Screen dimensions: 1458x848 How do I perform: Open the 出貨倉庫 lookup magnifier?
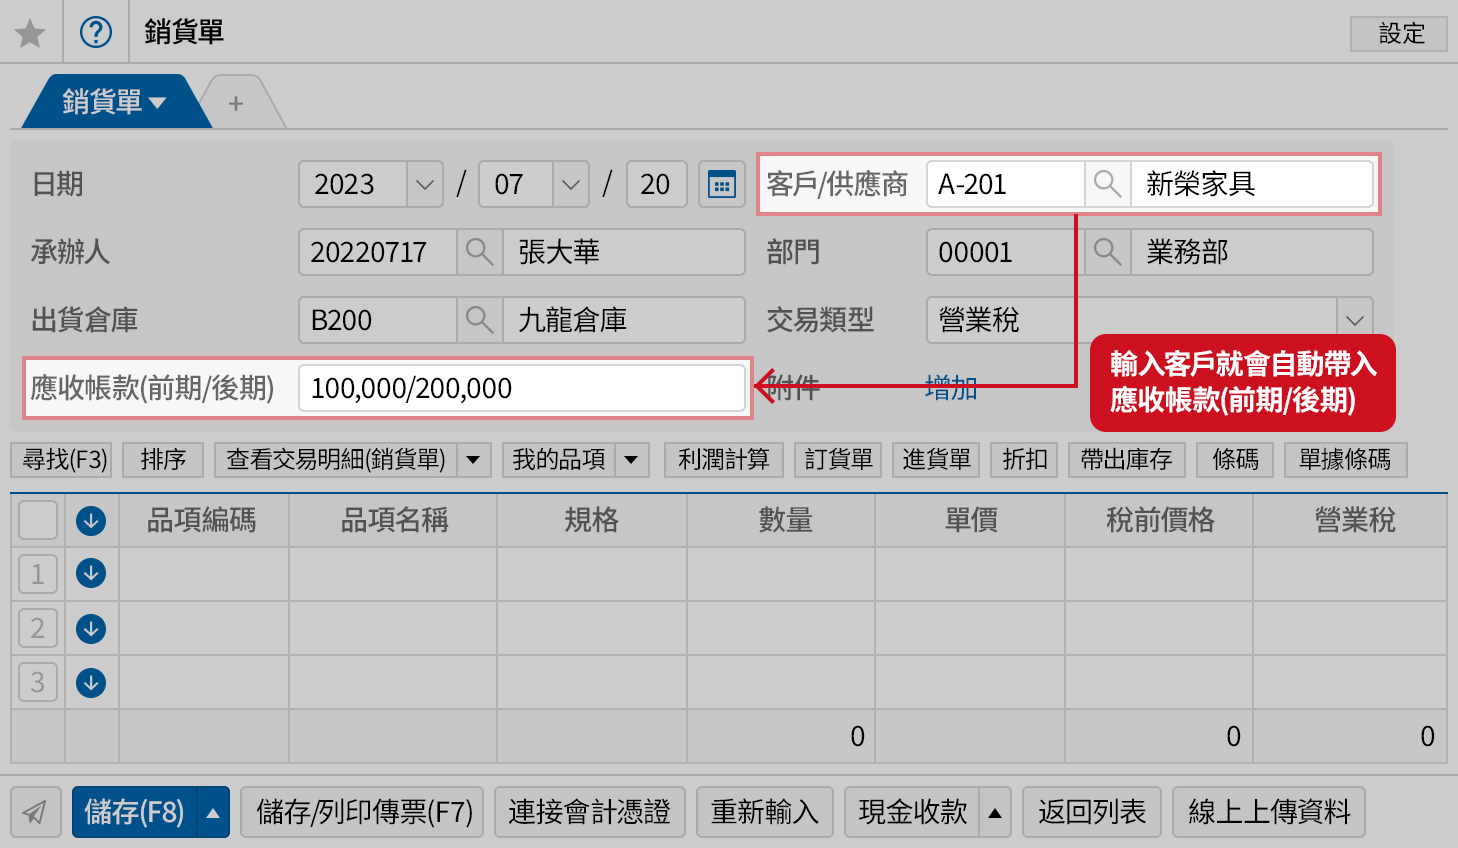479,320
